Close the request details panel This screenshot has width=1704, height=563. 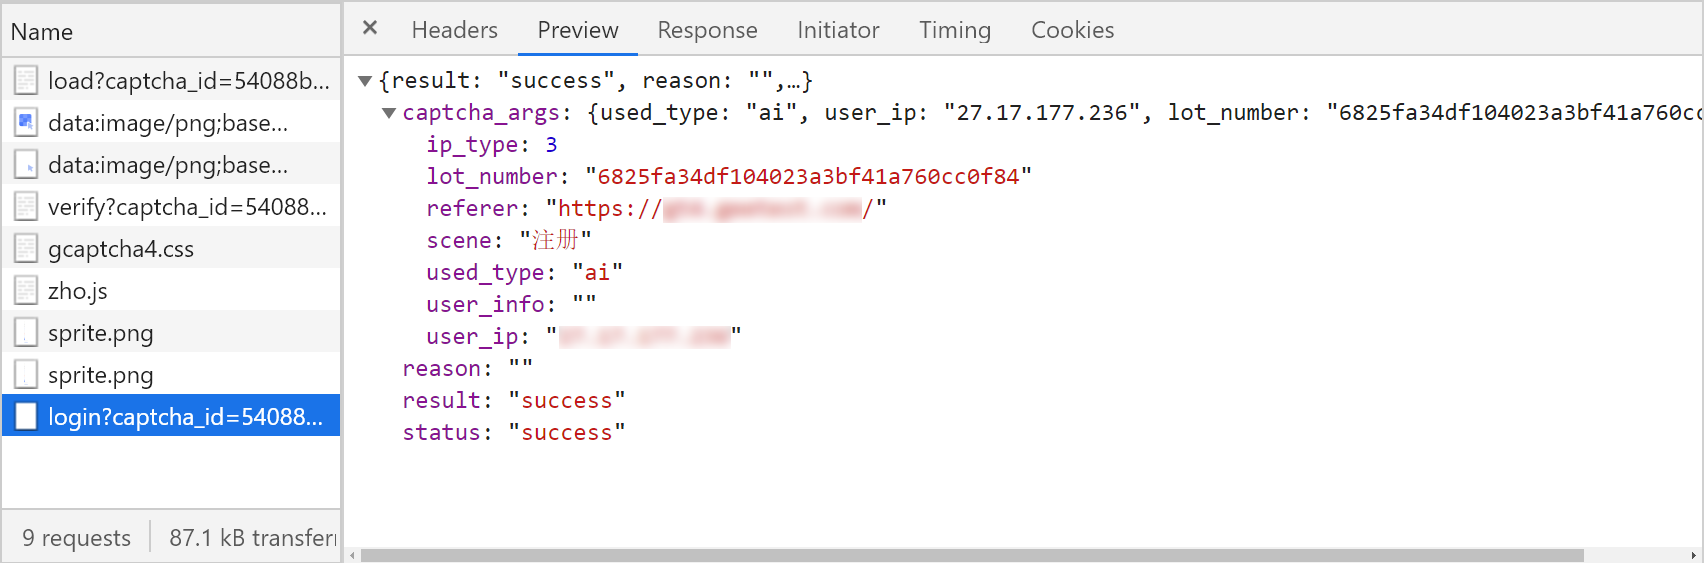tap(370, 28)
